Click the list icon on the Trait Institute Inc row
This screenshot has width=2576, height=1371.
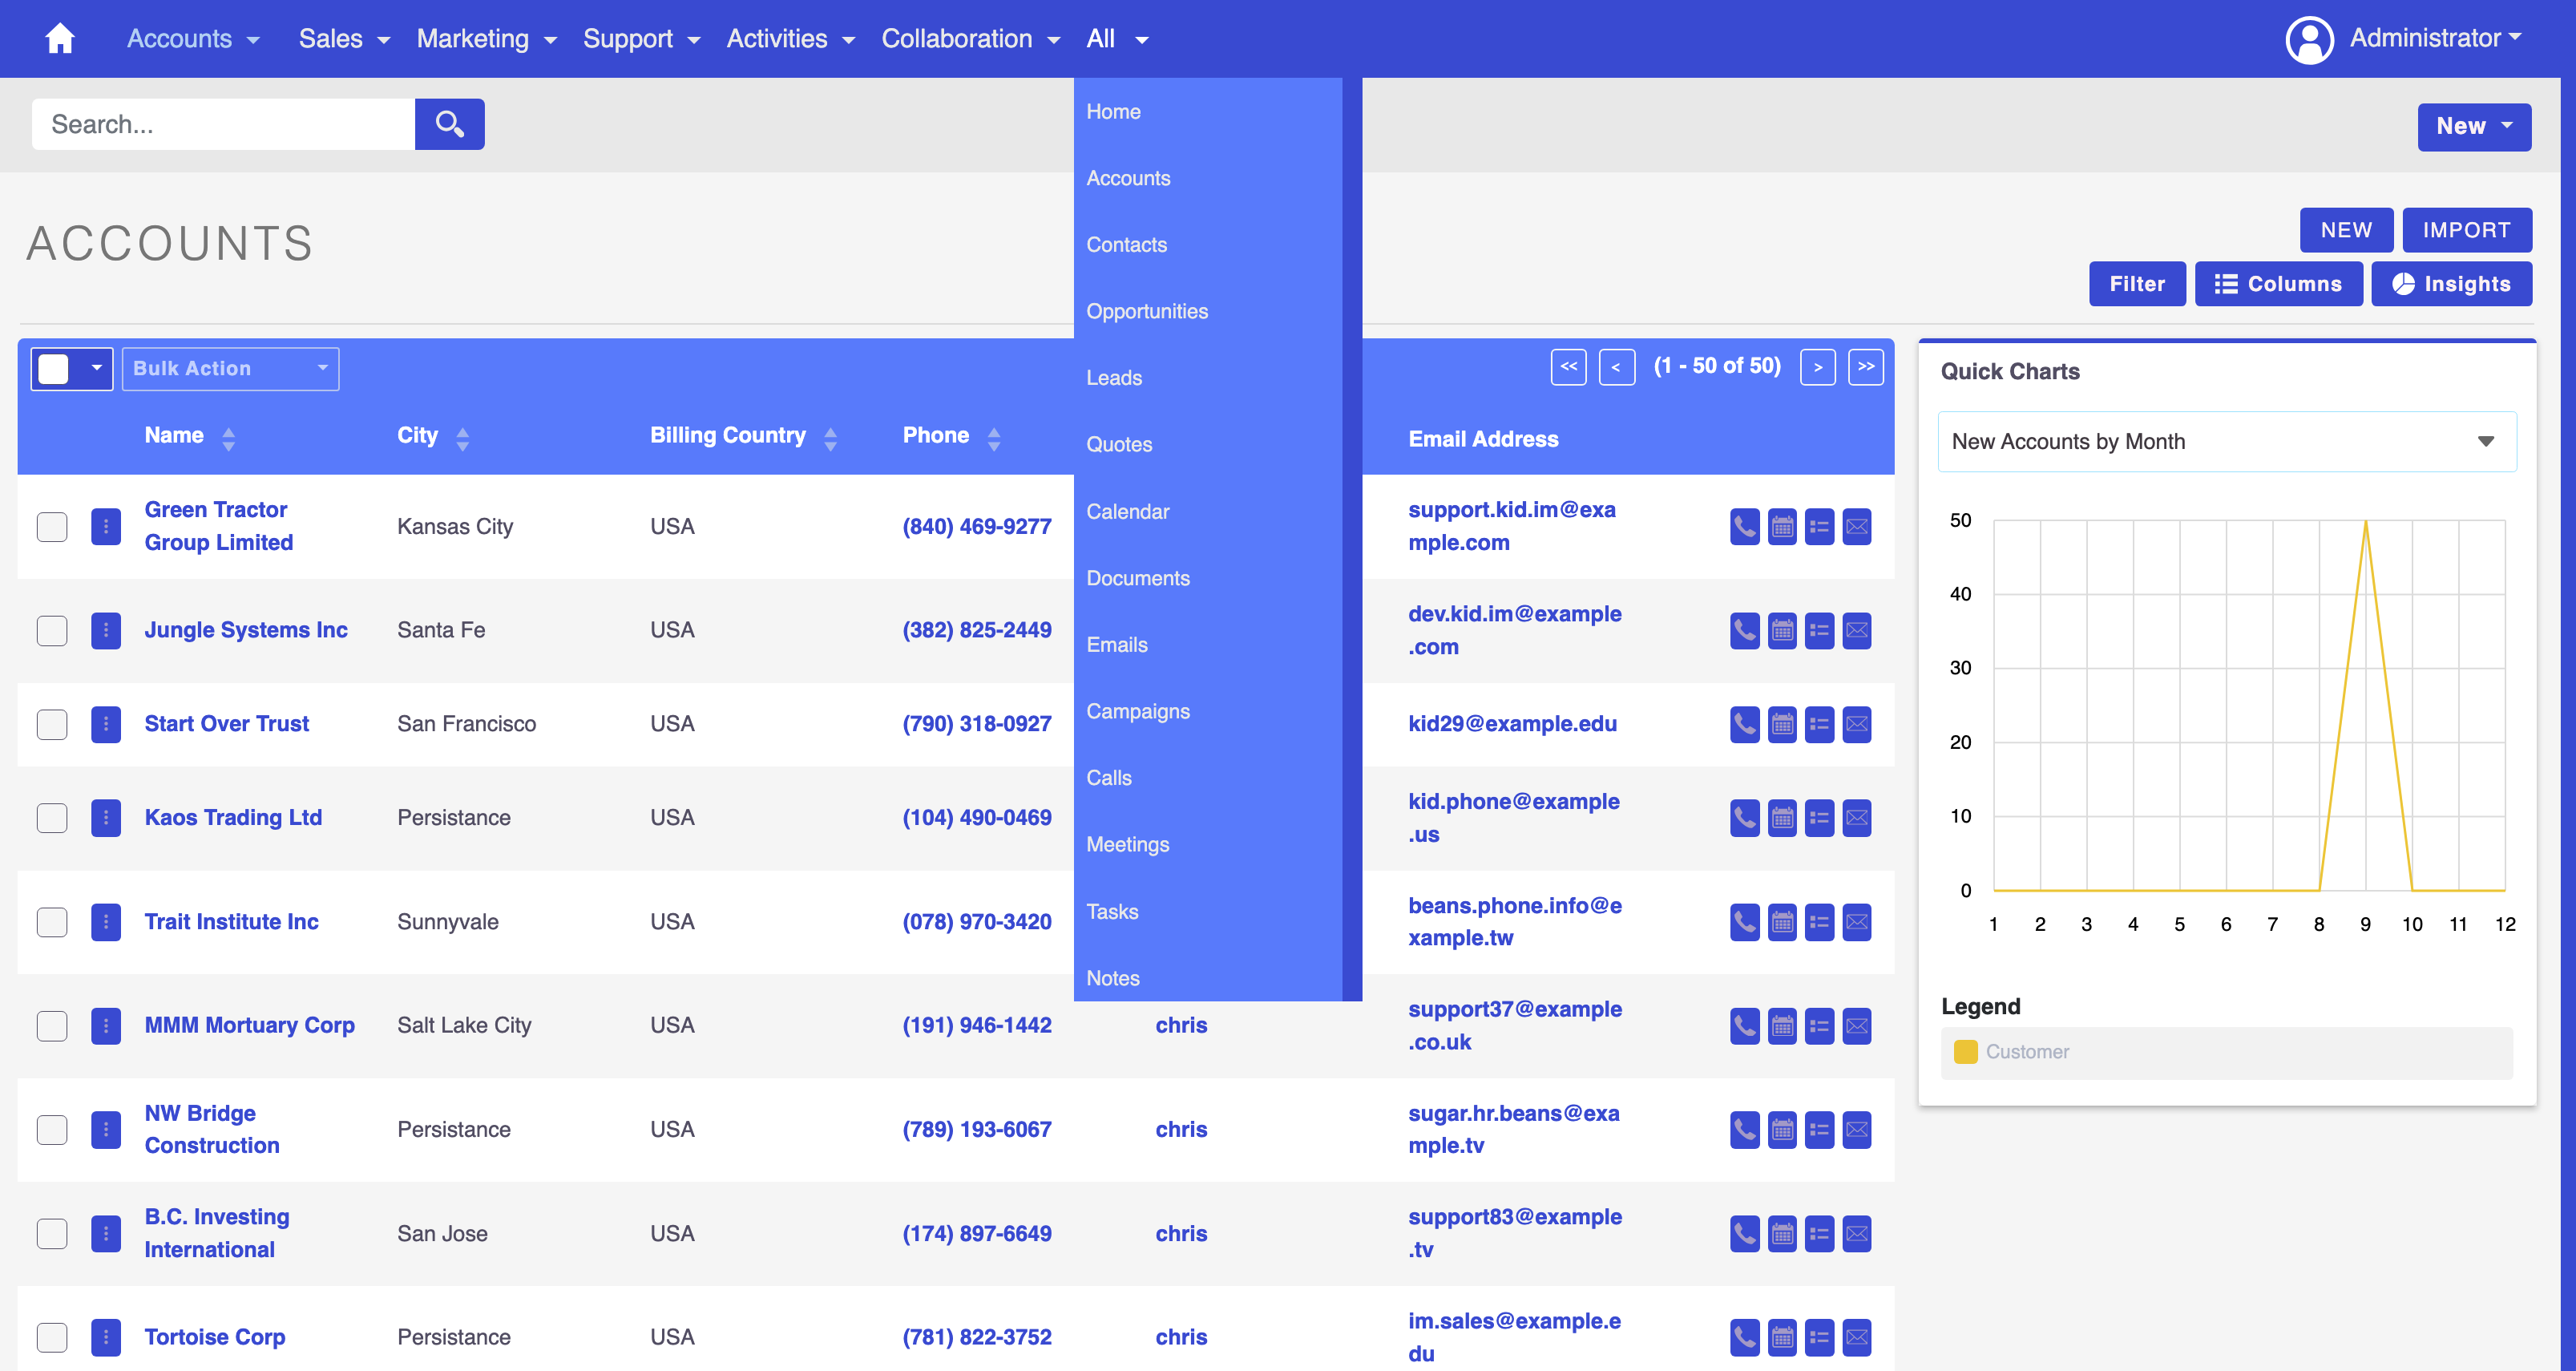1820,922
